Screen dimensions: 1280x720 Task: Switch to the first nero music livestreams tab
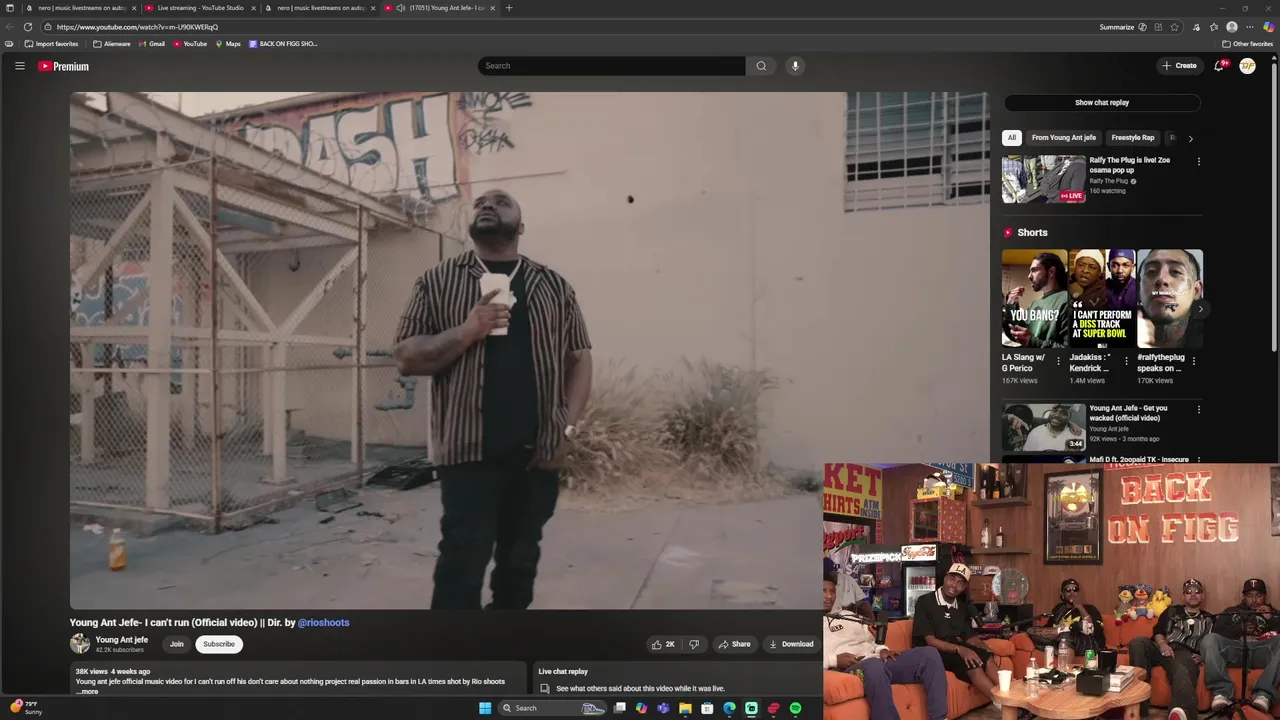coord(80,8)
